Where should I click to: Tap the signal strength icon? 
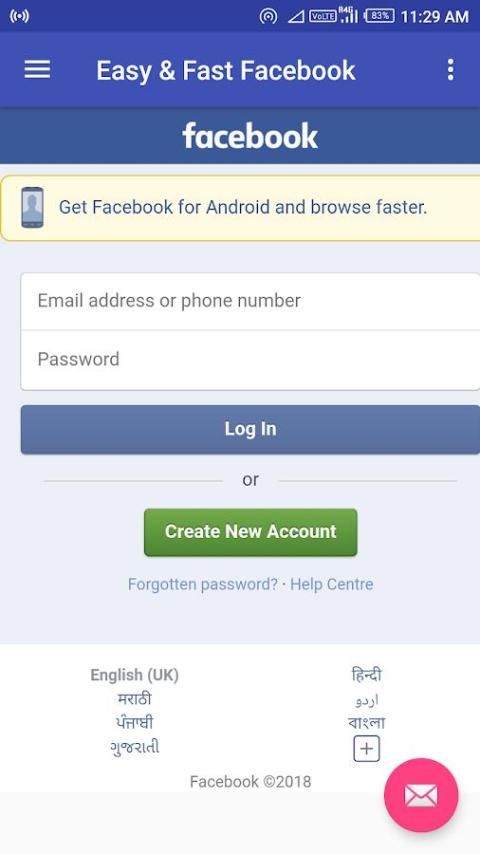[x=349, y=15]
